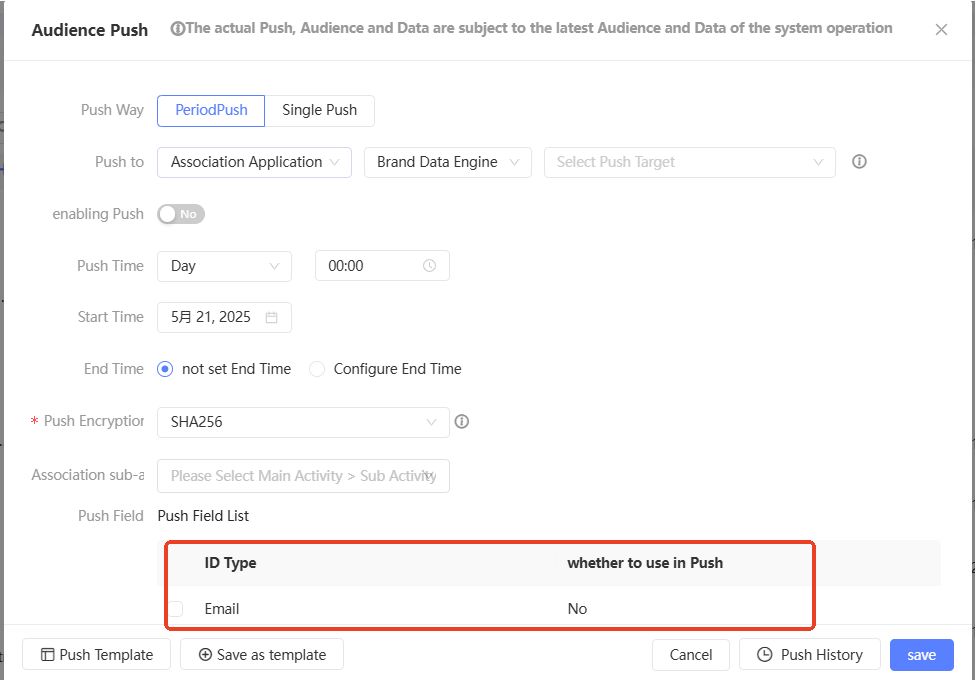This screenshot has height=680, width=976.
Task: Switch to the Single Push tab
Action: [x=319, y=110]
